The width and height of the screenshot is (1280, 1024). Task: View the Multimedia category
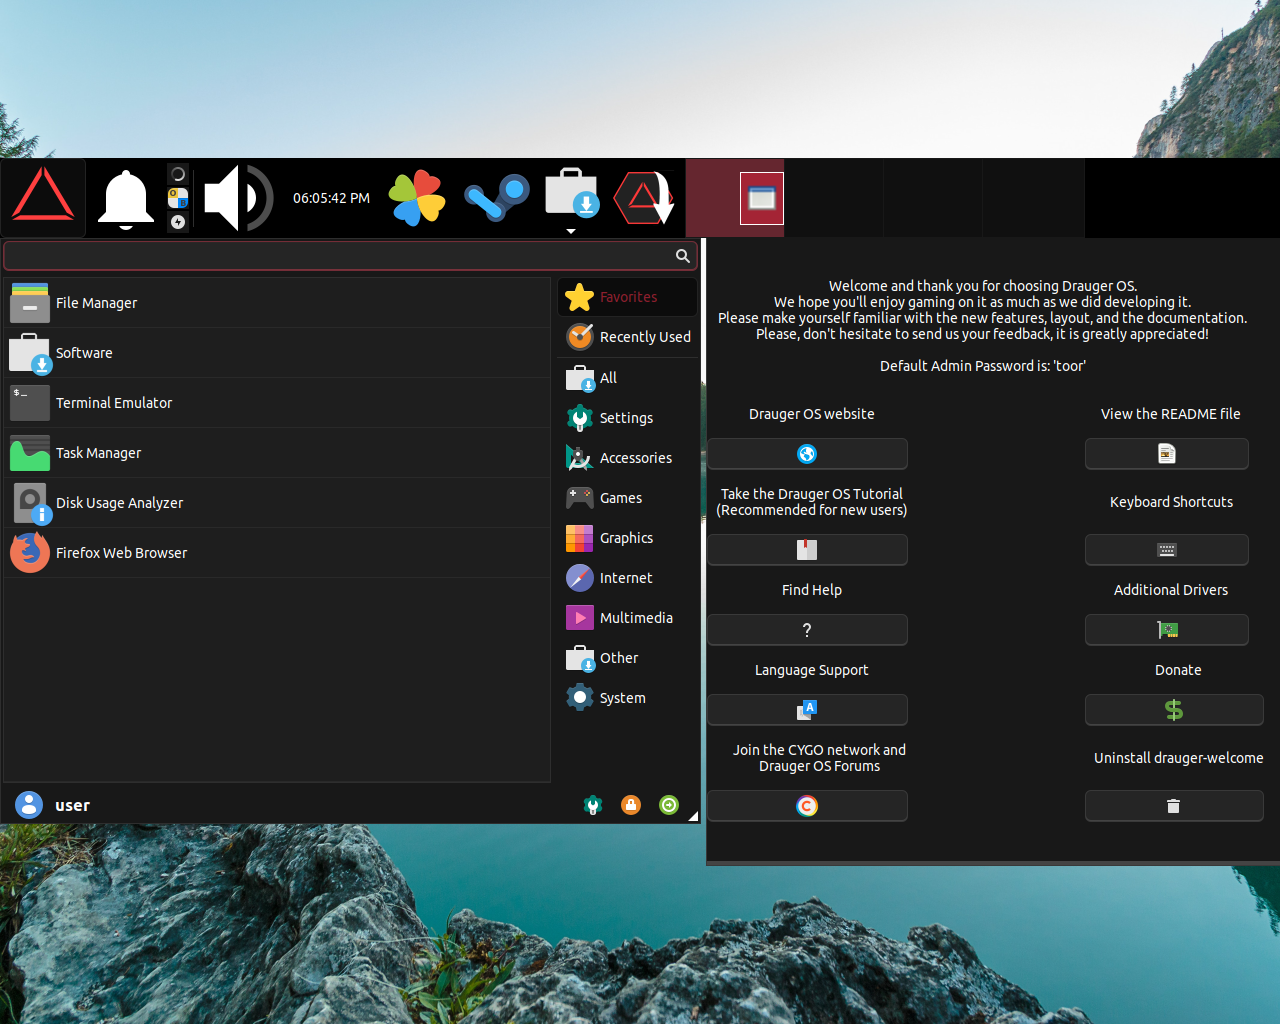627,618
